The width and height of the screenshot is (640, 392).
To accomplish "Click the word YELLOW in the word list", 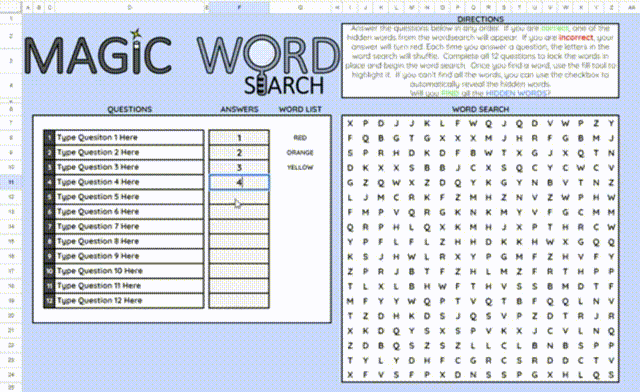I will [300, 167].
